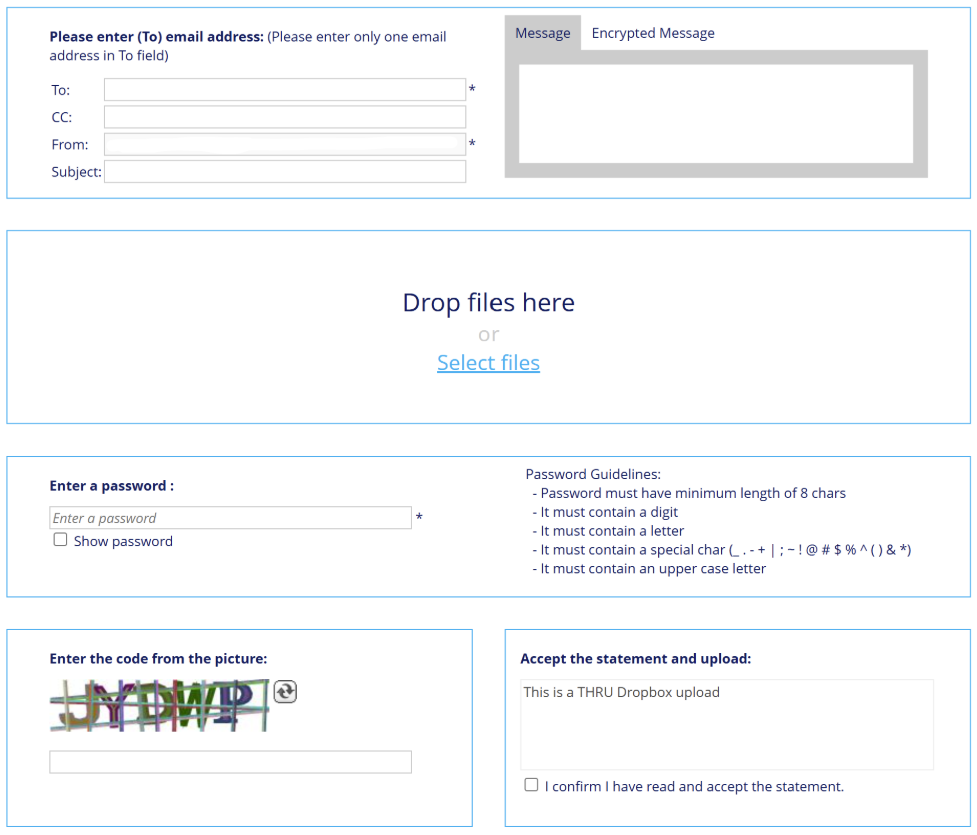Click inside the Message body text area
Image resolution: width=977 pixels, height=835 pixels.
(716, 114)
